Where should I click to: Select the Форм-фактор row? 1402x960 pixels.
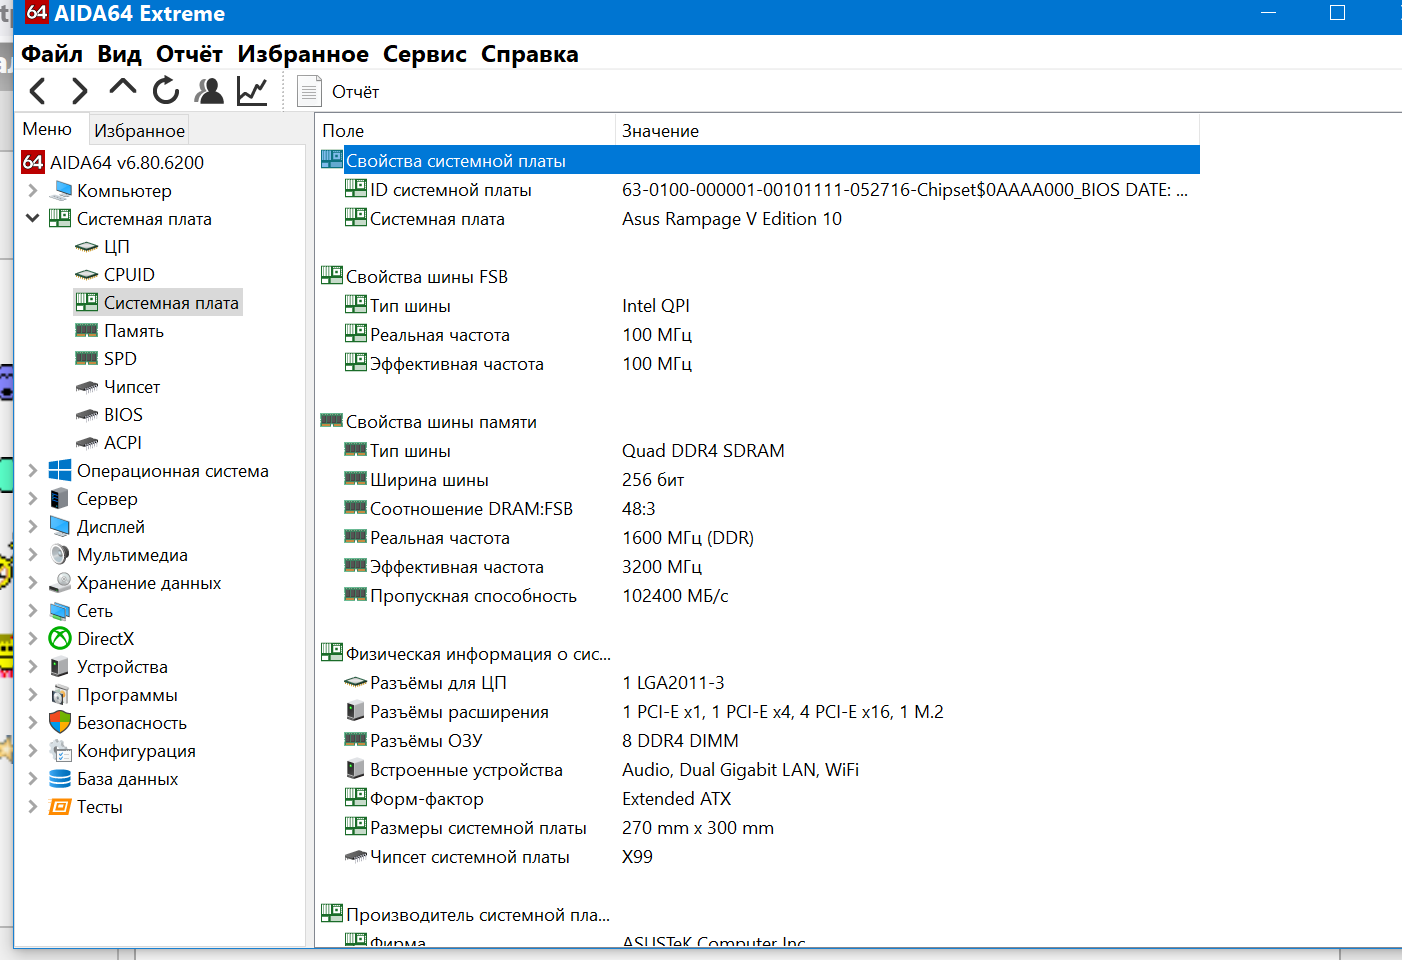[x=759, y=799]
